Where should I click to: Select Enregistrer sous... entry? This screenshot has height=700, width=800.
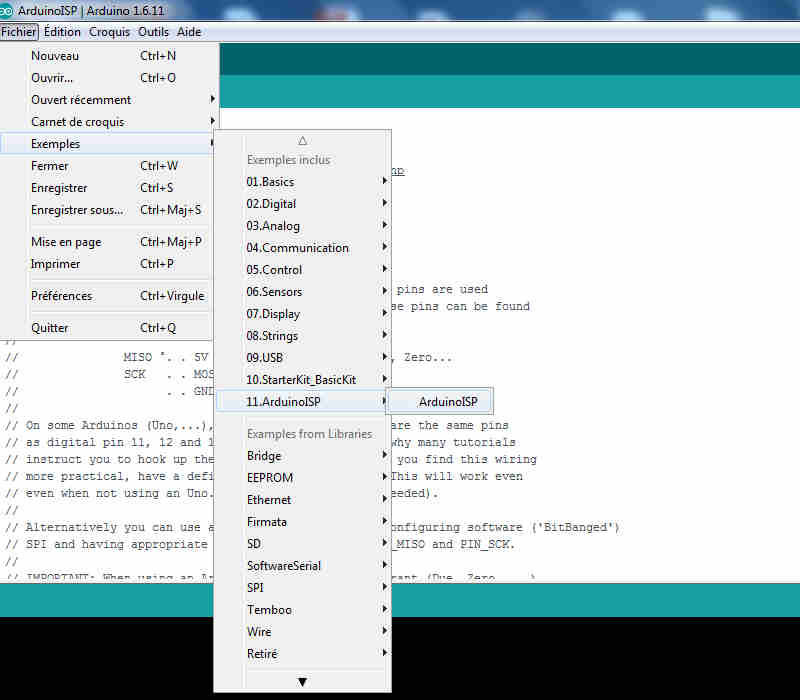tap(107, 210)
